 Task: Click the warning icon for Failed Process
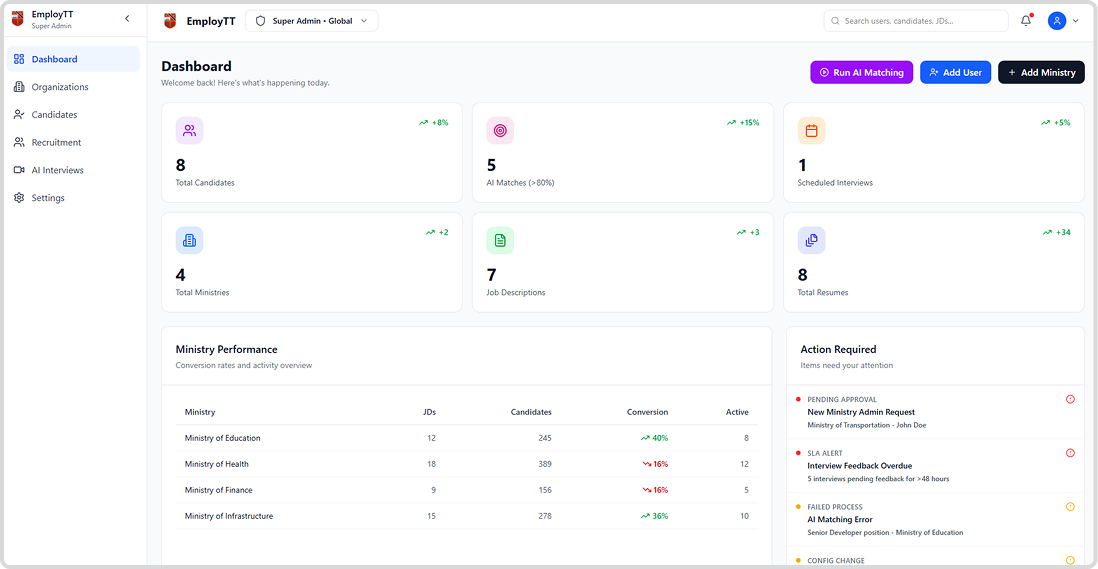point(1070,507)
